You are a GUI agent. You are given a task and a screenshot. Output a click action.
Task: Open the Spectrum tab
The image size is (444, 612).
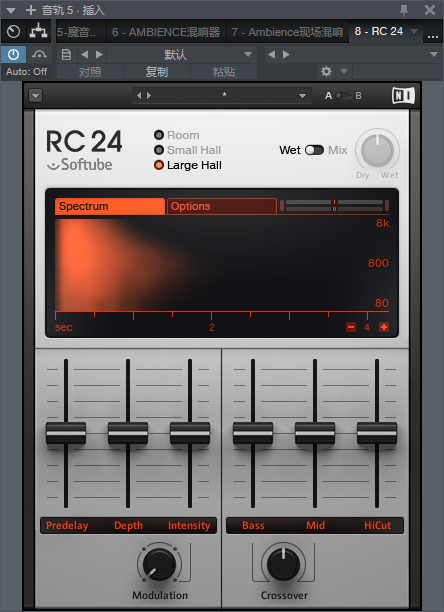110,206
